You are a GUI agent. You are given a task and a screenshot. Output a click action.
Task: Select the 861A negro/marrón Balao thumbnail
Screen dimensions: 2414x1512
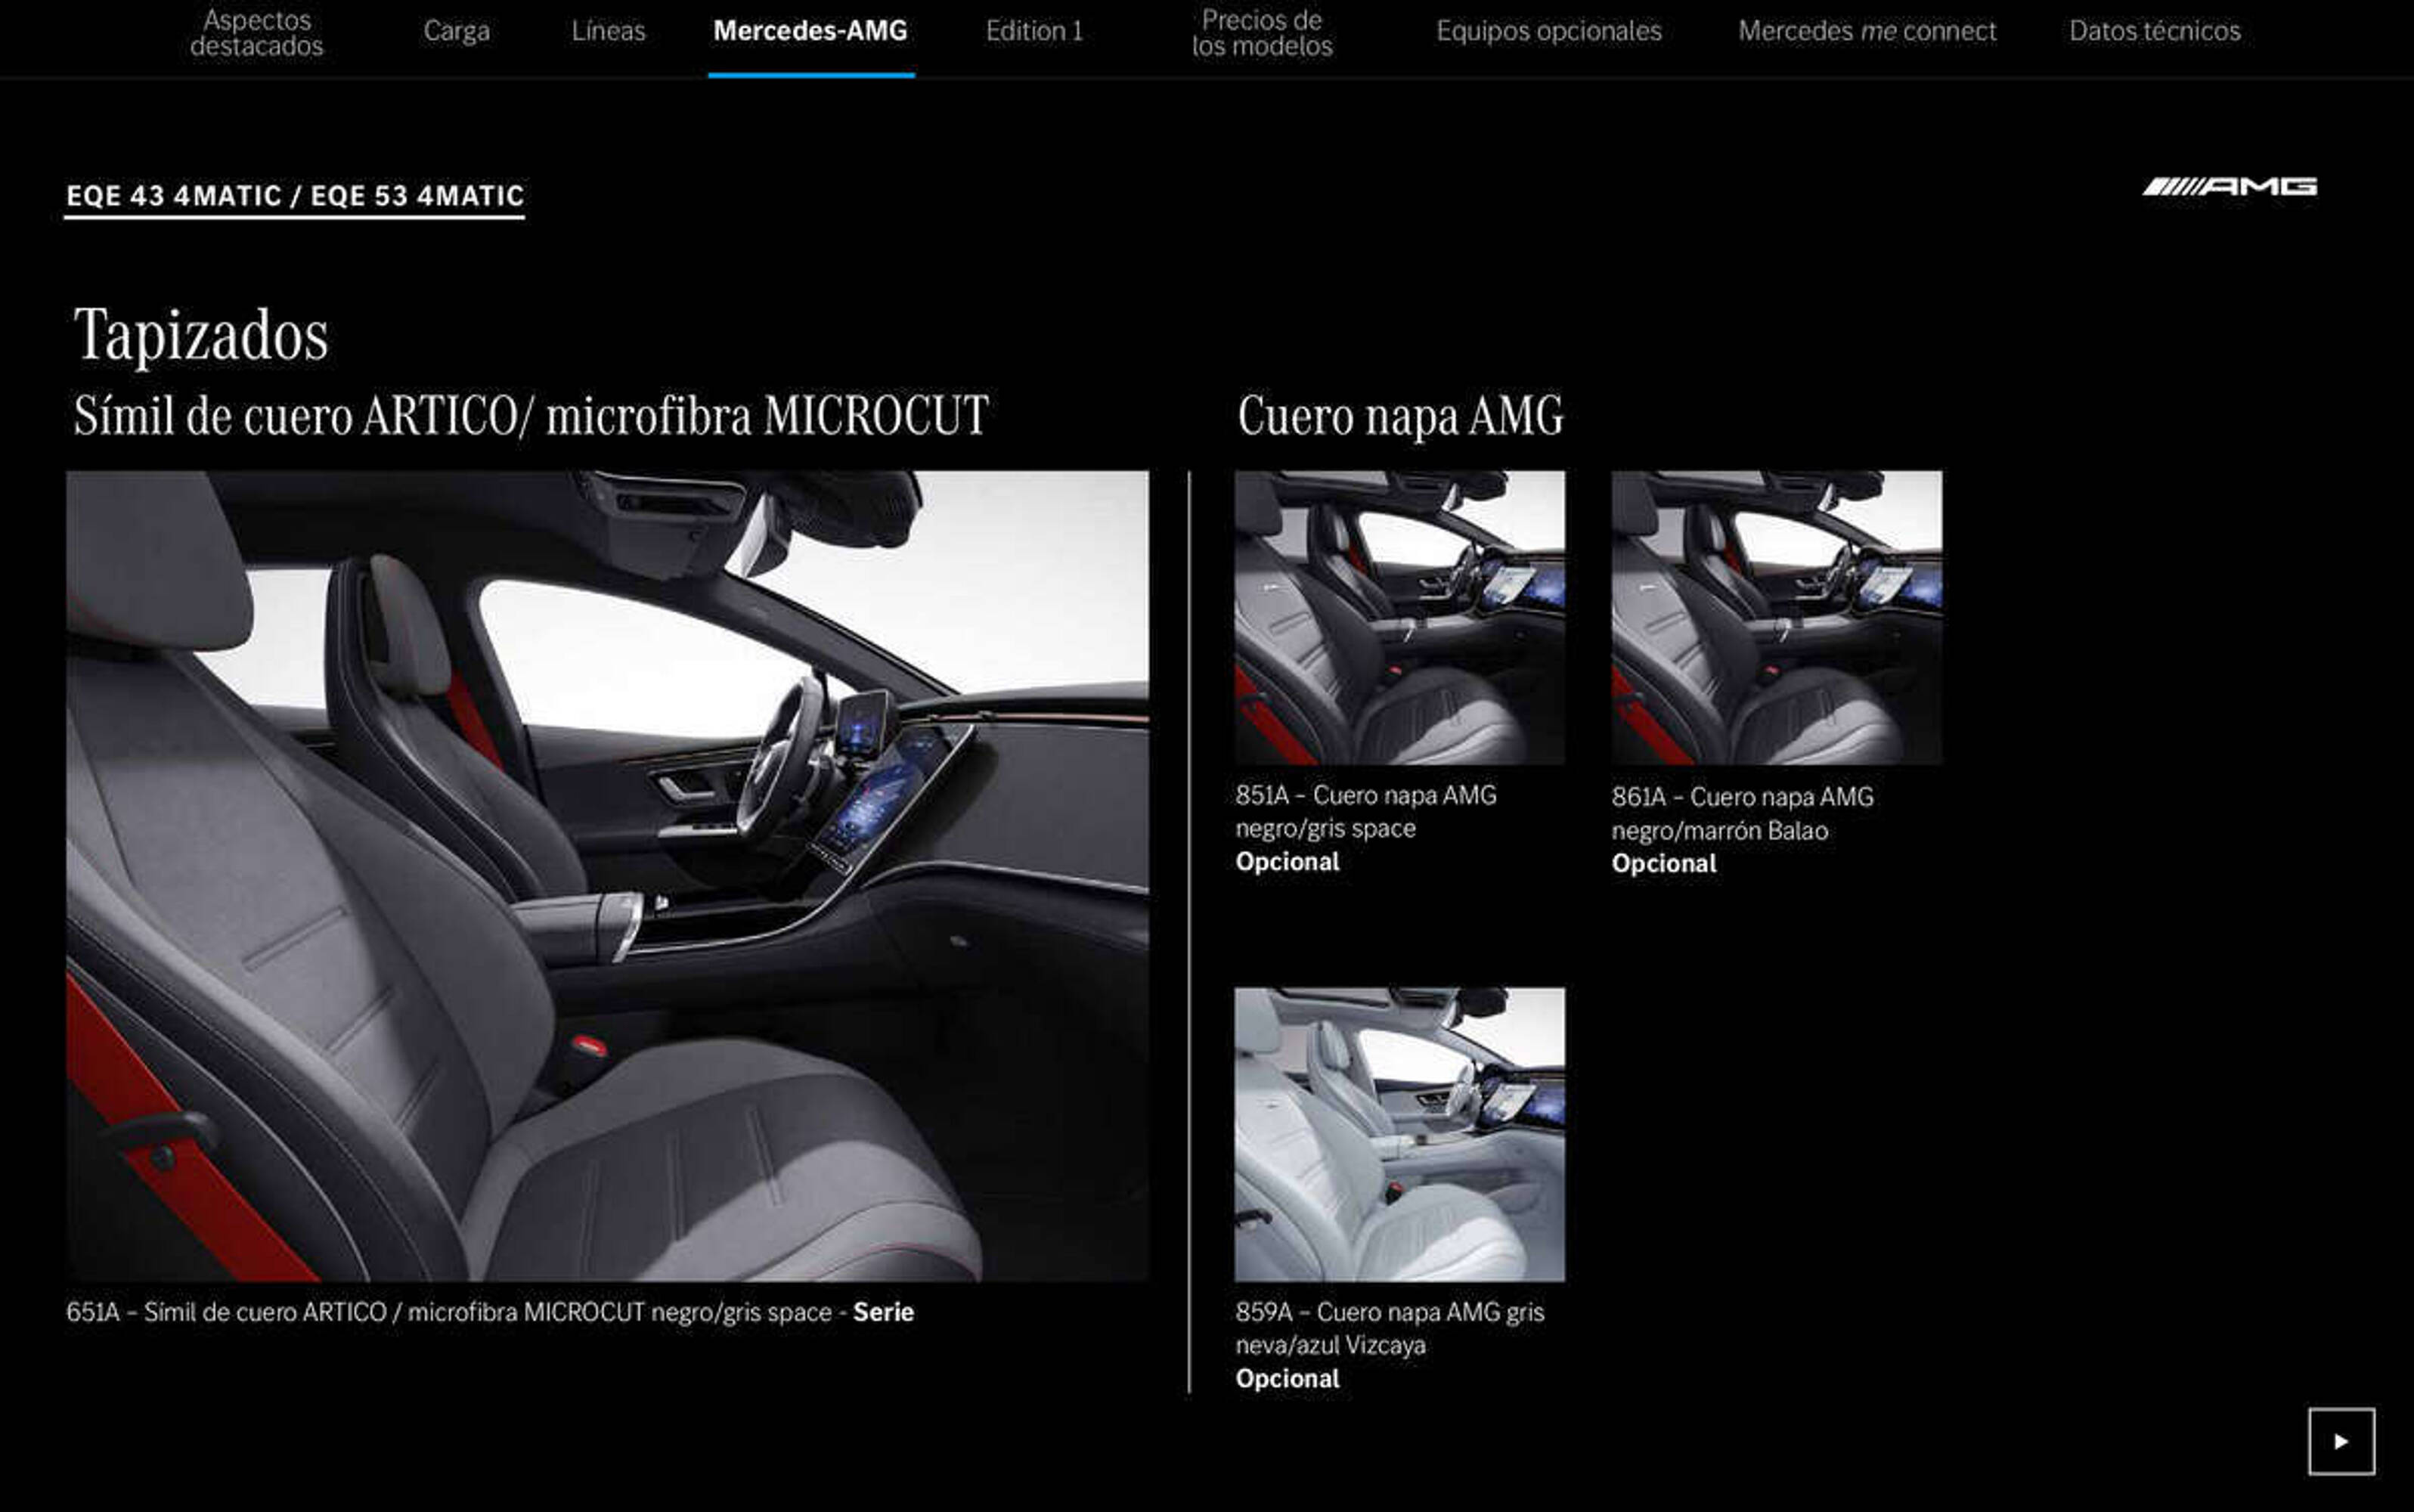pyautogui.click(x=1776, y=618)
